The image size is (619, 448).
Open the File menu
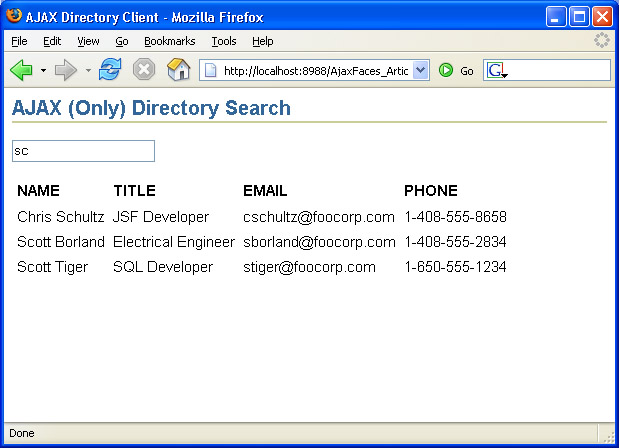coord(19,41)
